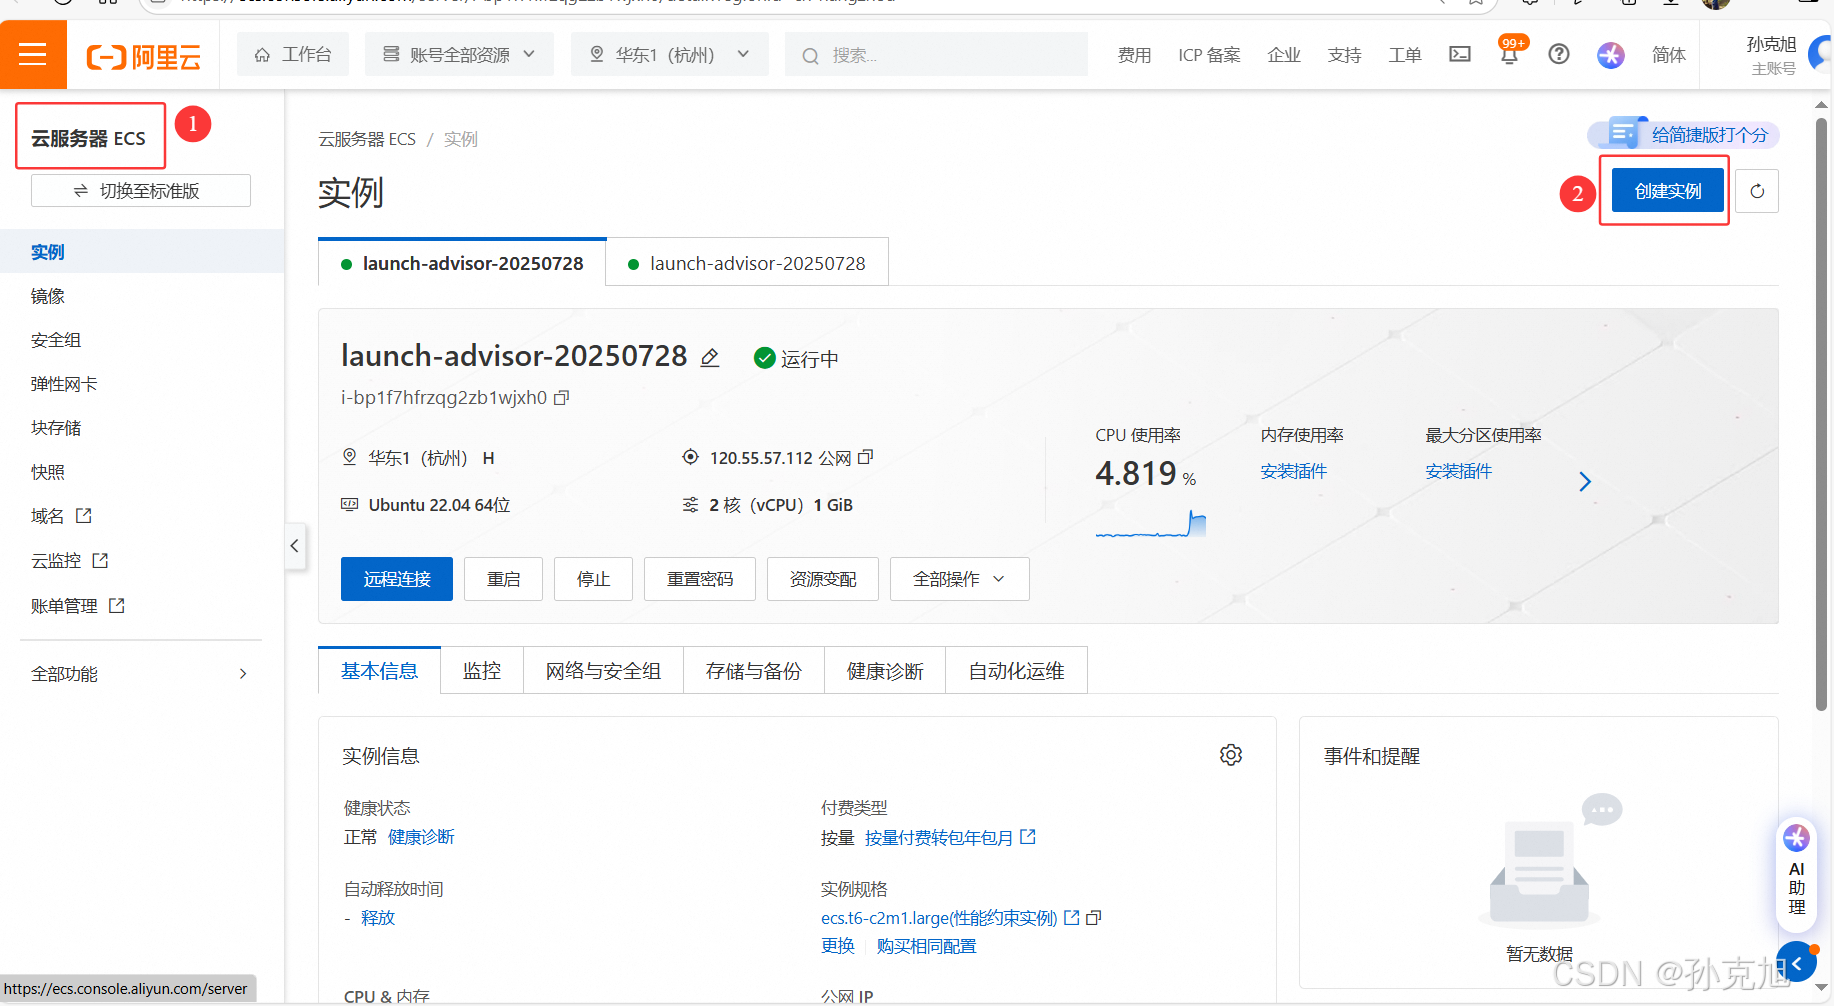Switch to 网络与安全组 tab
Image resolution: width=1834 pixels, height=1006 pixels.
pos(603,671)
